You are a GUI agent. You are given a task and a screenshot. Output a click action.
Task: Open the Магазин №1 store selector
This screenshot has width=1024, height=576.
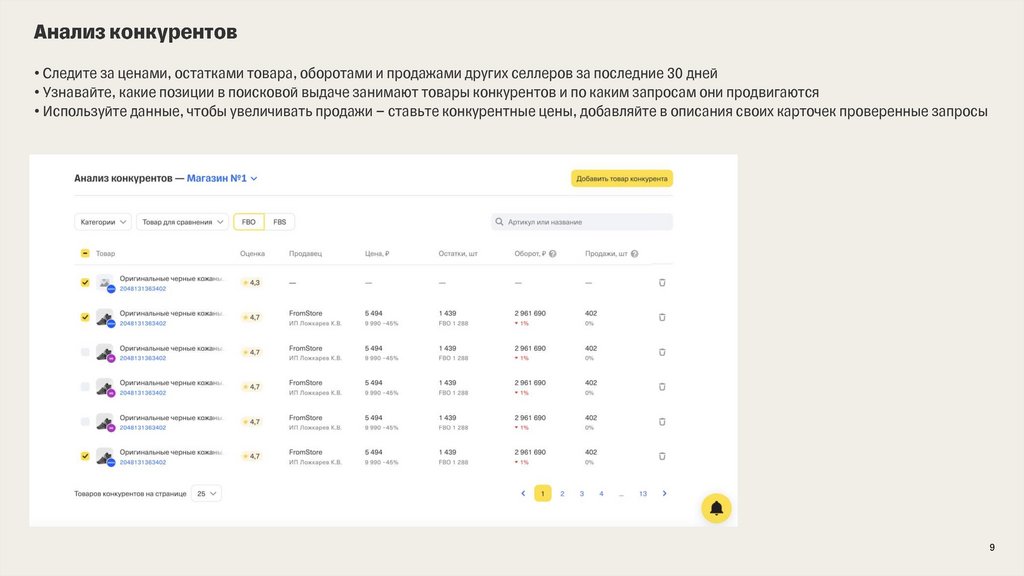click(222, 178)
